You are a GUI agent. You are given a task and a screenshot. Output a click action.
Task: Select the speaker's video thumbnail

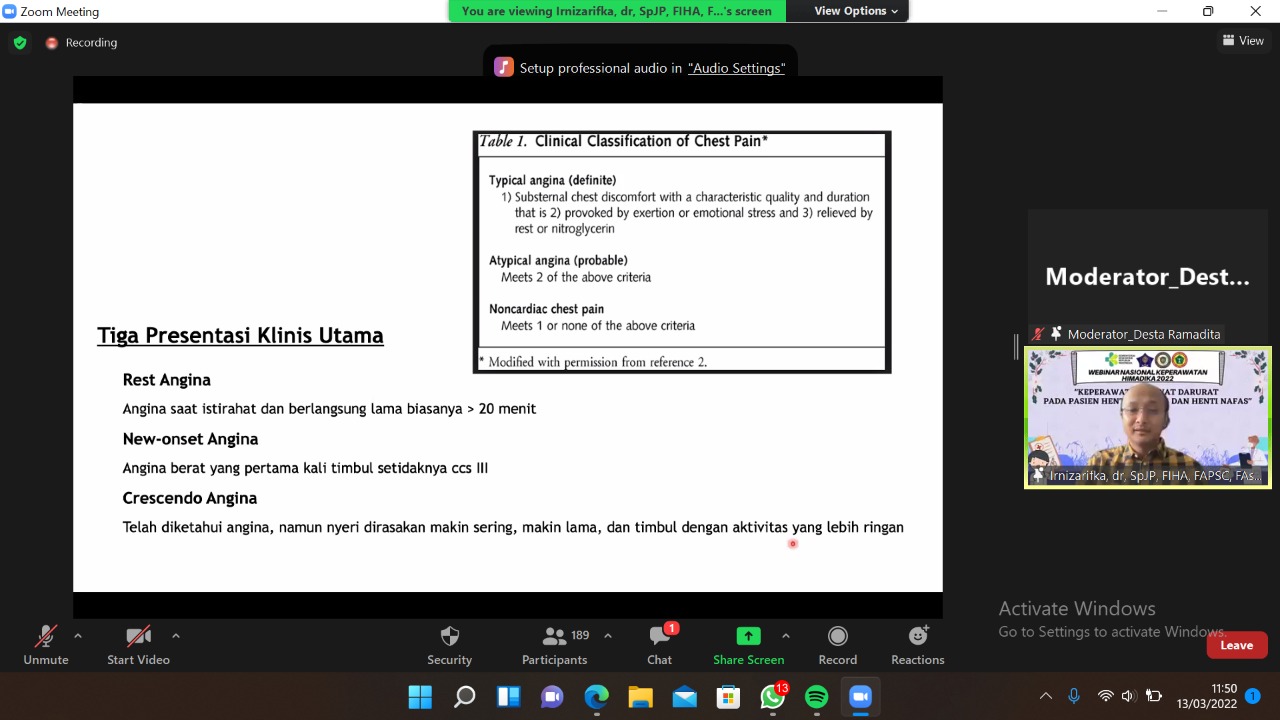[1147, 418]
